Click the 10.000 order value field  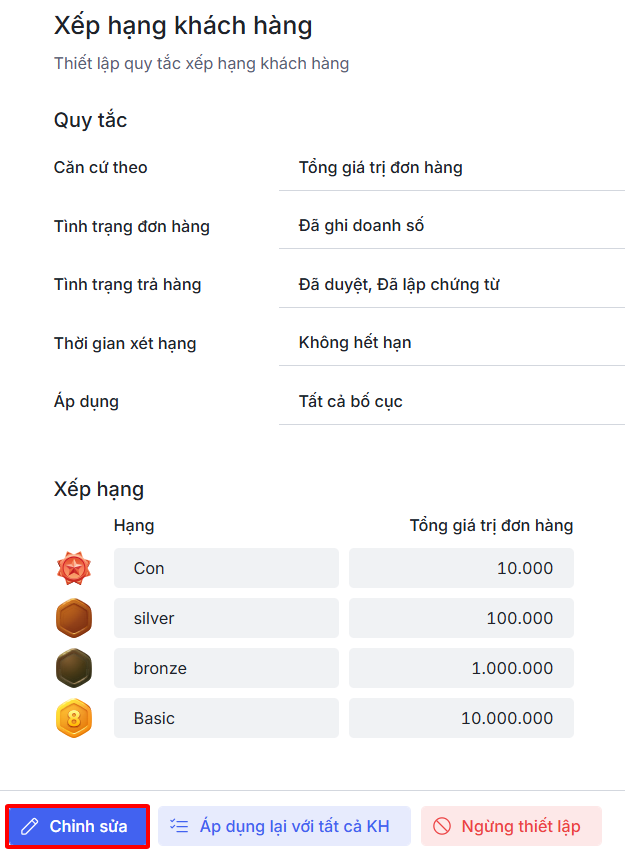pyautogui.click(x=461, y=568)
